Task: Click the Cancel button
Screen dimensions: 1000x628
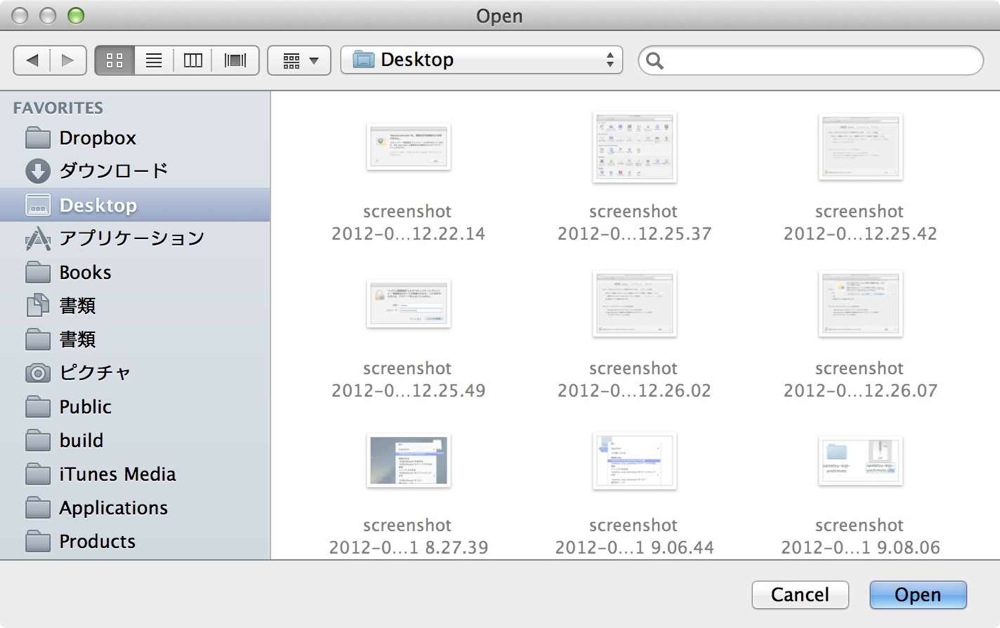Action: pyautogui.click(x=800, y=594)
